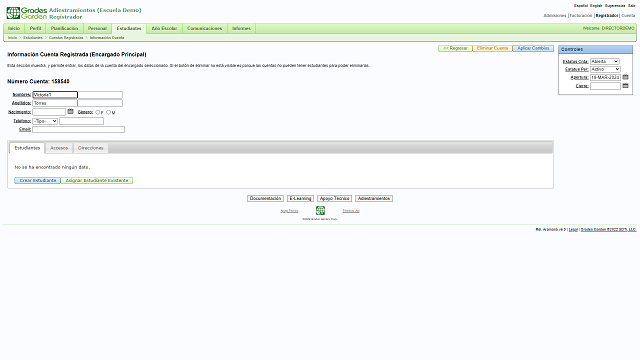This screenshot has height=360, width=640.
Task: Open the Registrador module link
Action: point(607,16)
